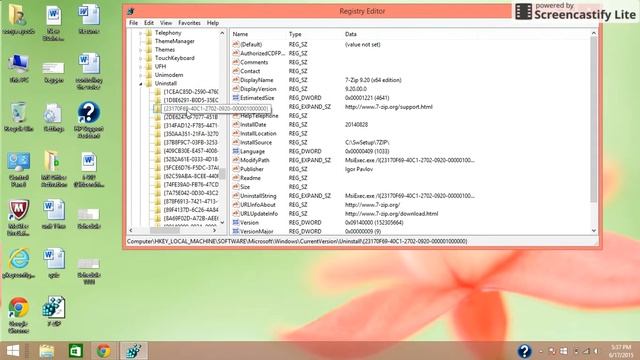Click tree pane scroll-up arrow
Screen dimensions: 640x360
tap(222, 33)
